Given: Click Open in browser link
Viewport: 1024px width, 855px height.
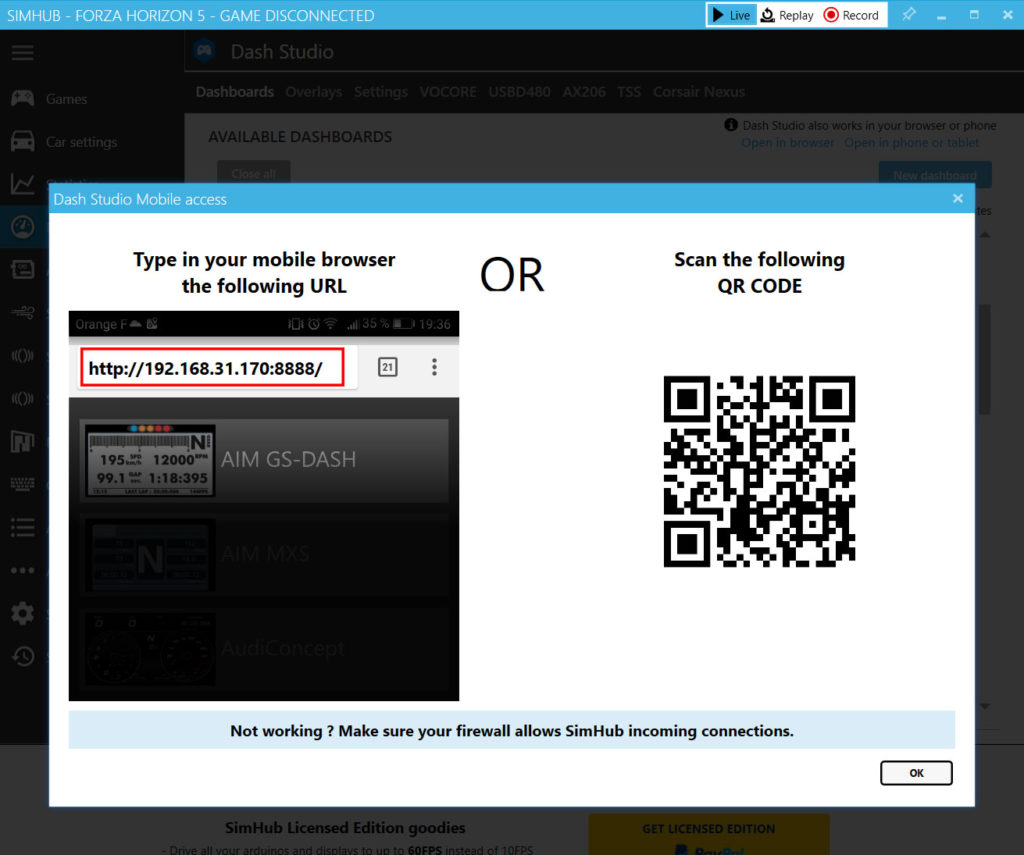Looking at the screenshot, I should (x=788, y=142).
